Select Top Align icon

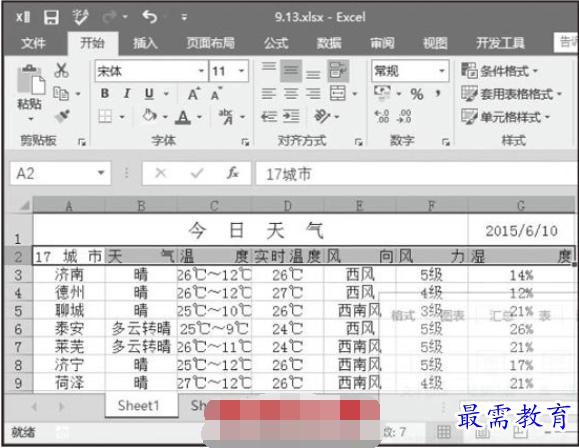tap(269, 66)
